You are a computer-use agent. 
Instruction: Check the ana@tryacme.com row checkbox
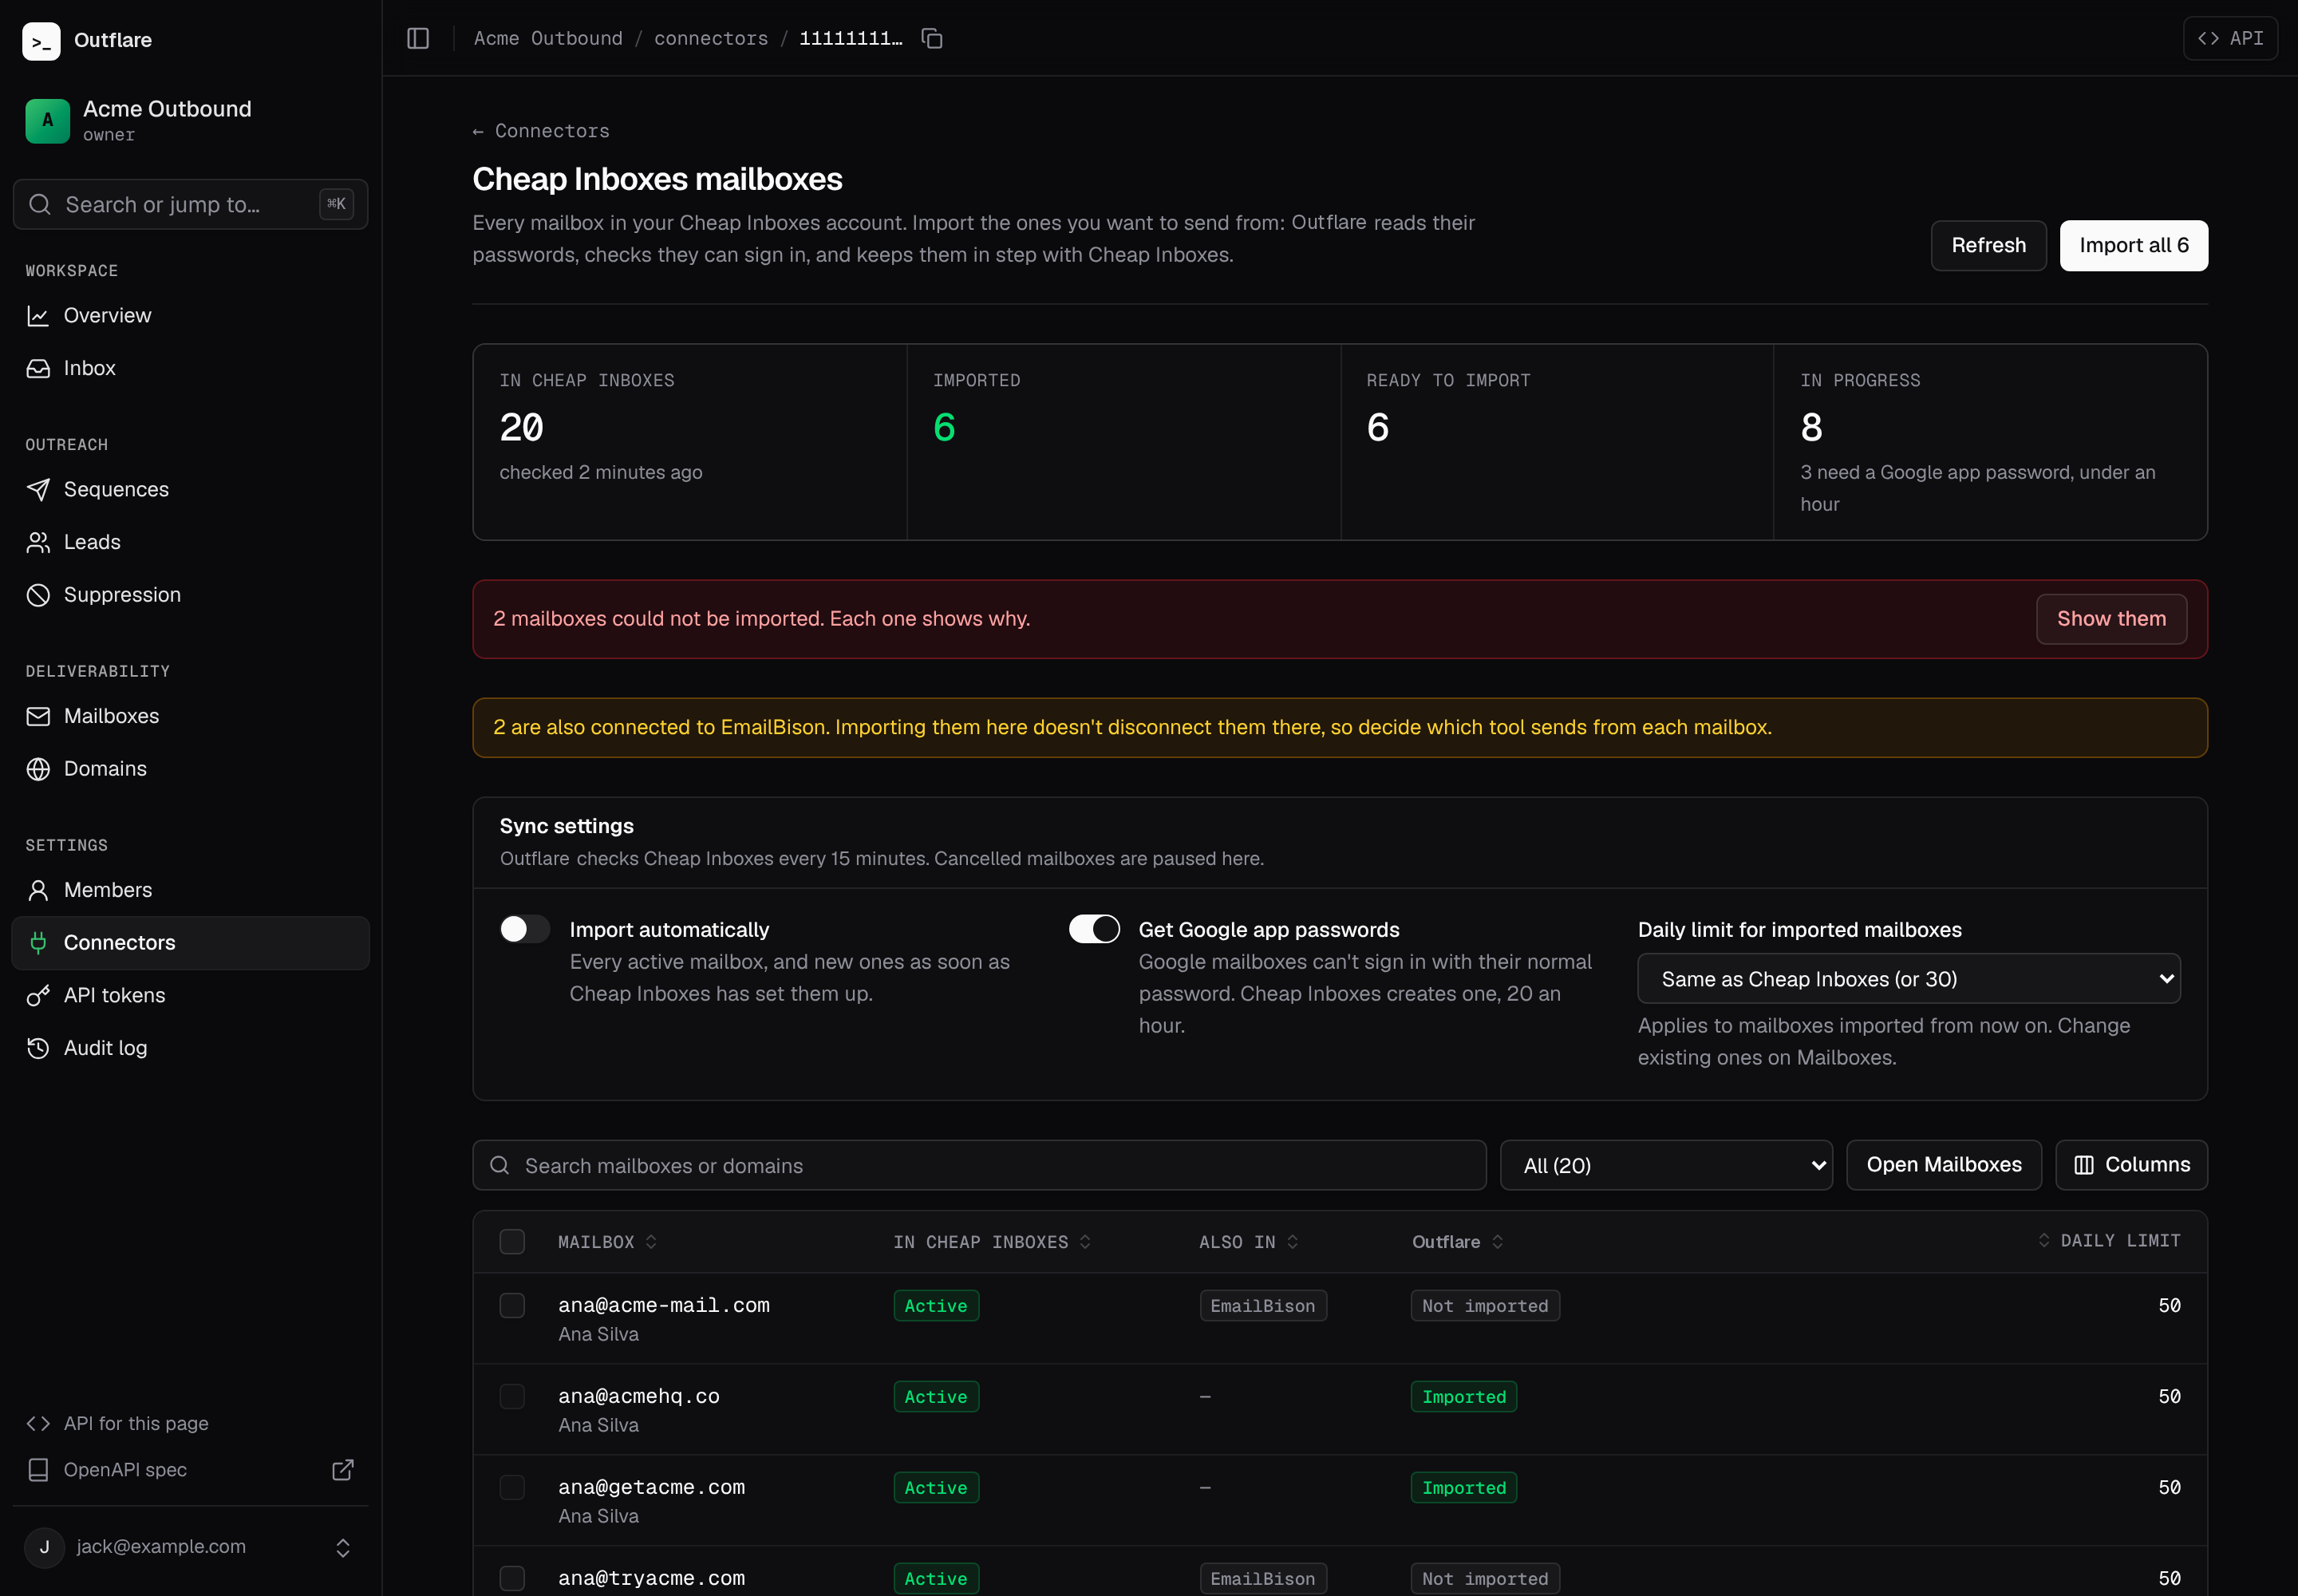click(x=512, y=1578)
